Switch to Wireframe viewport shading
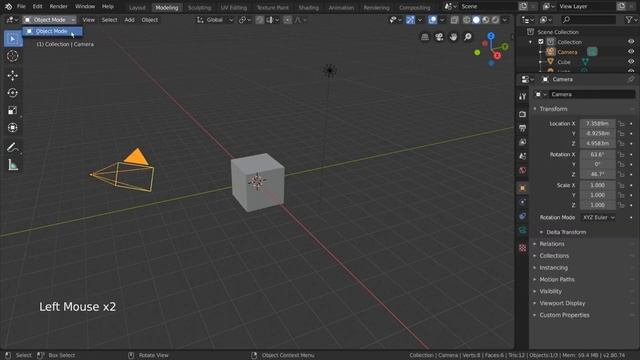This screenshot has height=360, width=640. tap(467, 20)
